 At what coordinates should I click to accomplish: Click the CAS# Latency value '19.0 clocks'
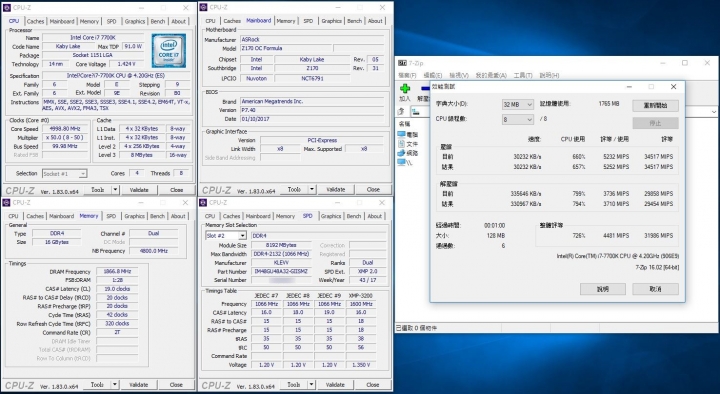coord(117,289)
